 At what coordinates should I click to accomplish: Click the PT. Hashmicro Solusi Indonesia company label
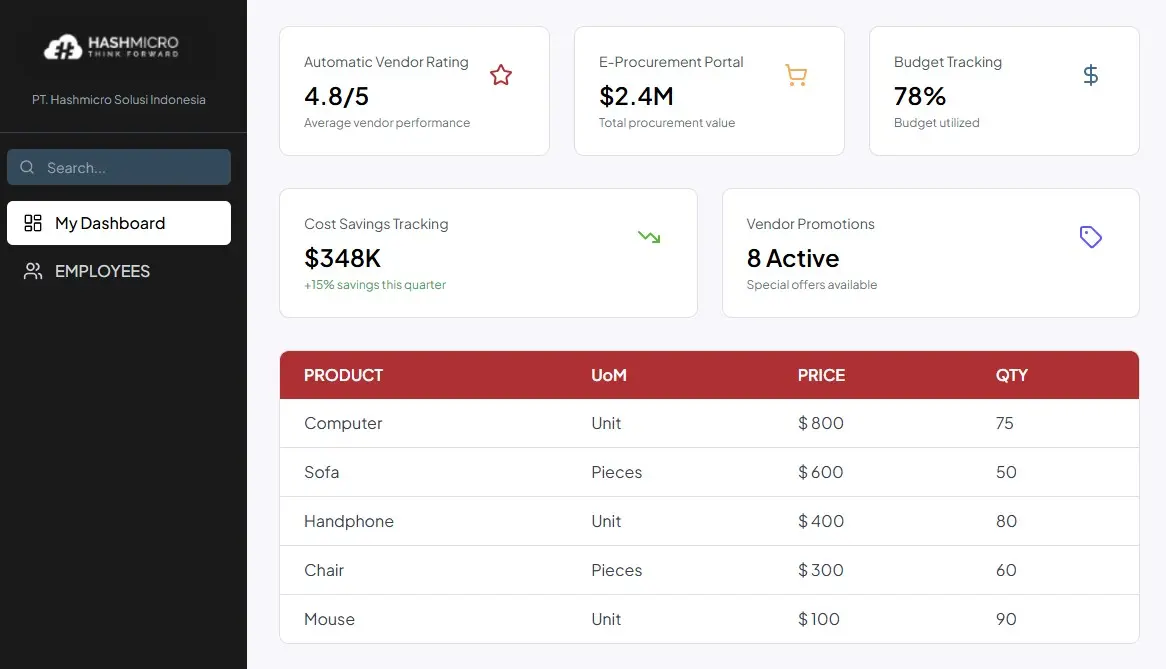click(x=119, y=99)
